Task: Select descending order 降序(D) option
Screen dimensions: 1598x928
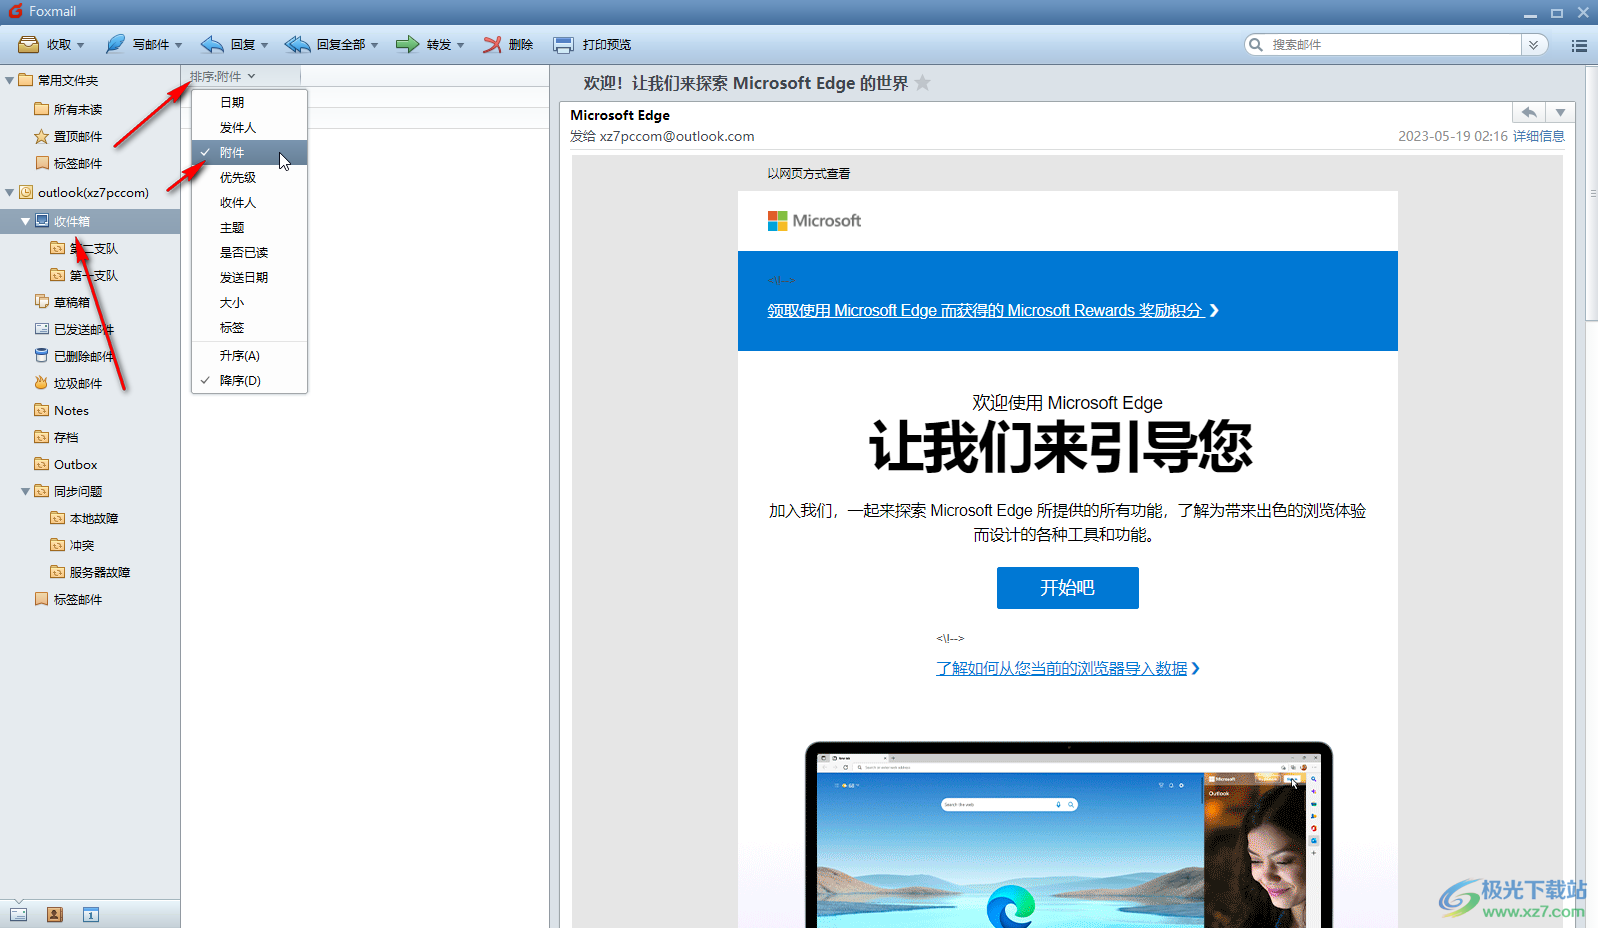Action: tap(240, 380)
